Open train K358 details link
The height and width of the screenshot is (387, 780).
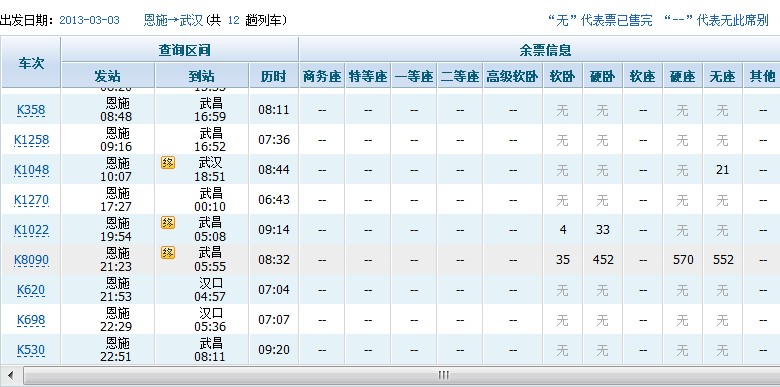(x=31, y=110)
